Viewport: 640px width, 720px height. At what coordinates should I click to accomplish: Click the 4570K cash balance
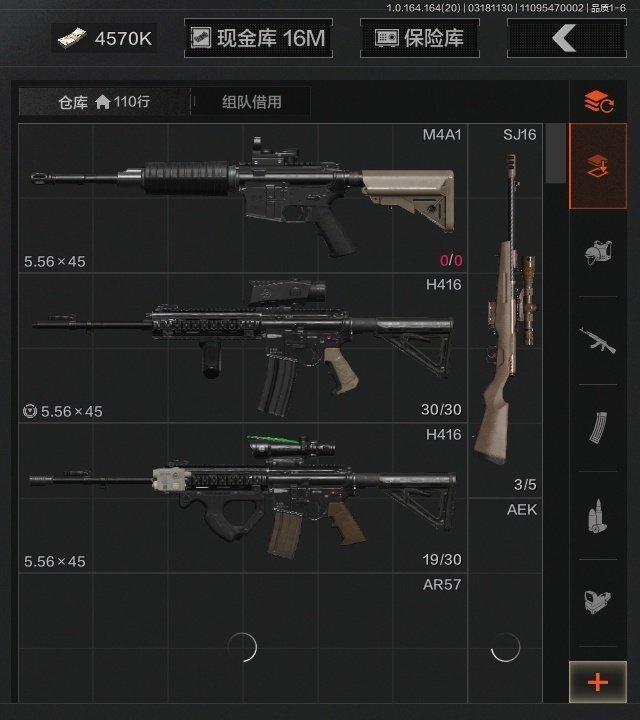click(x=104, y=38)
